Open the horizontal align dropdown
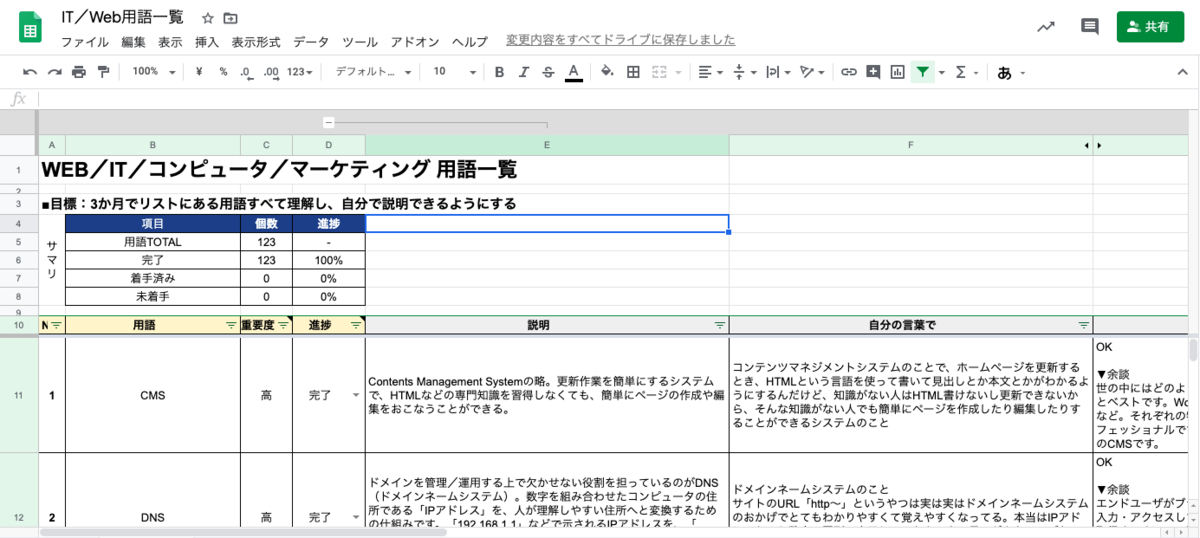1200x538 pixels. click(x=710, y=72)
